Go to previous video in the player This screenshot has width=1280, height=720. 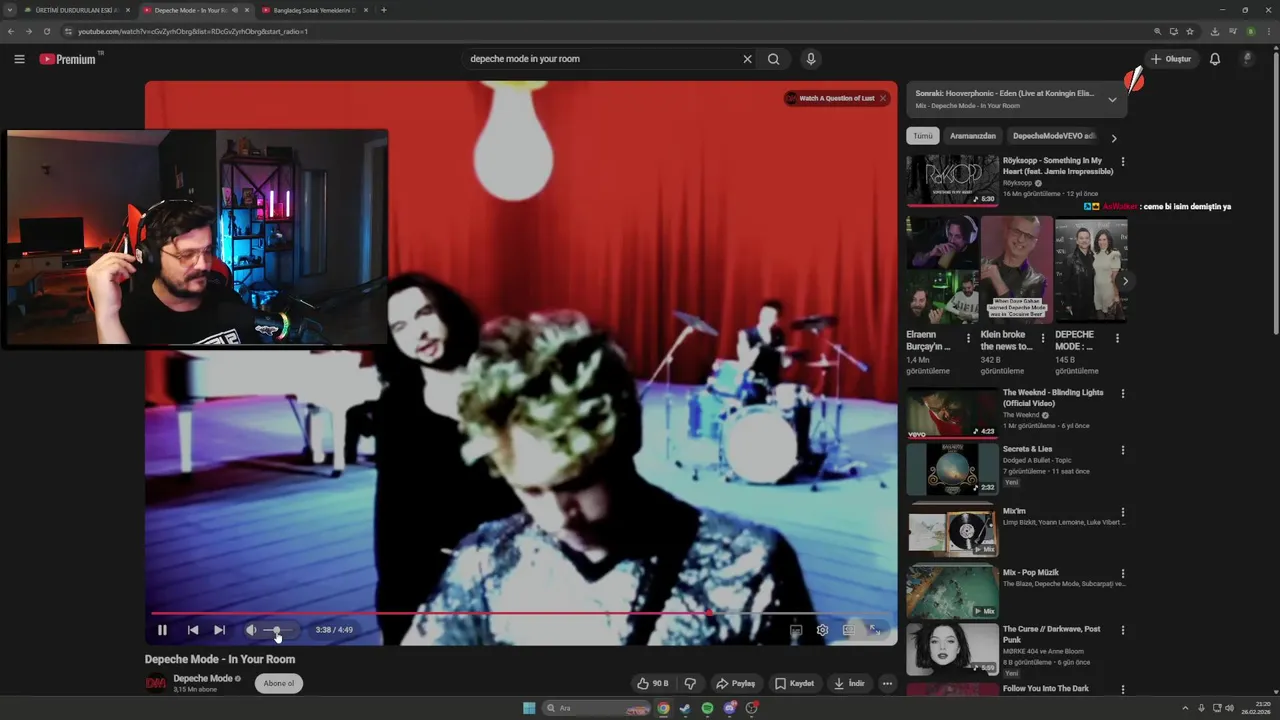pyautogui.click(x=193, y=630)
